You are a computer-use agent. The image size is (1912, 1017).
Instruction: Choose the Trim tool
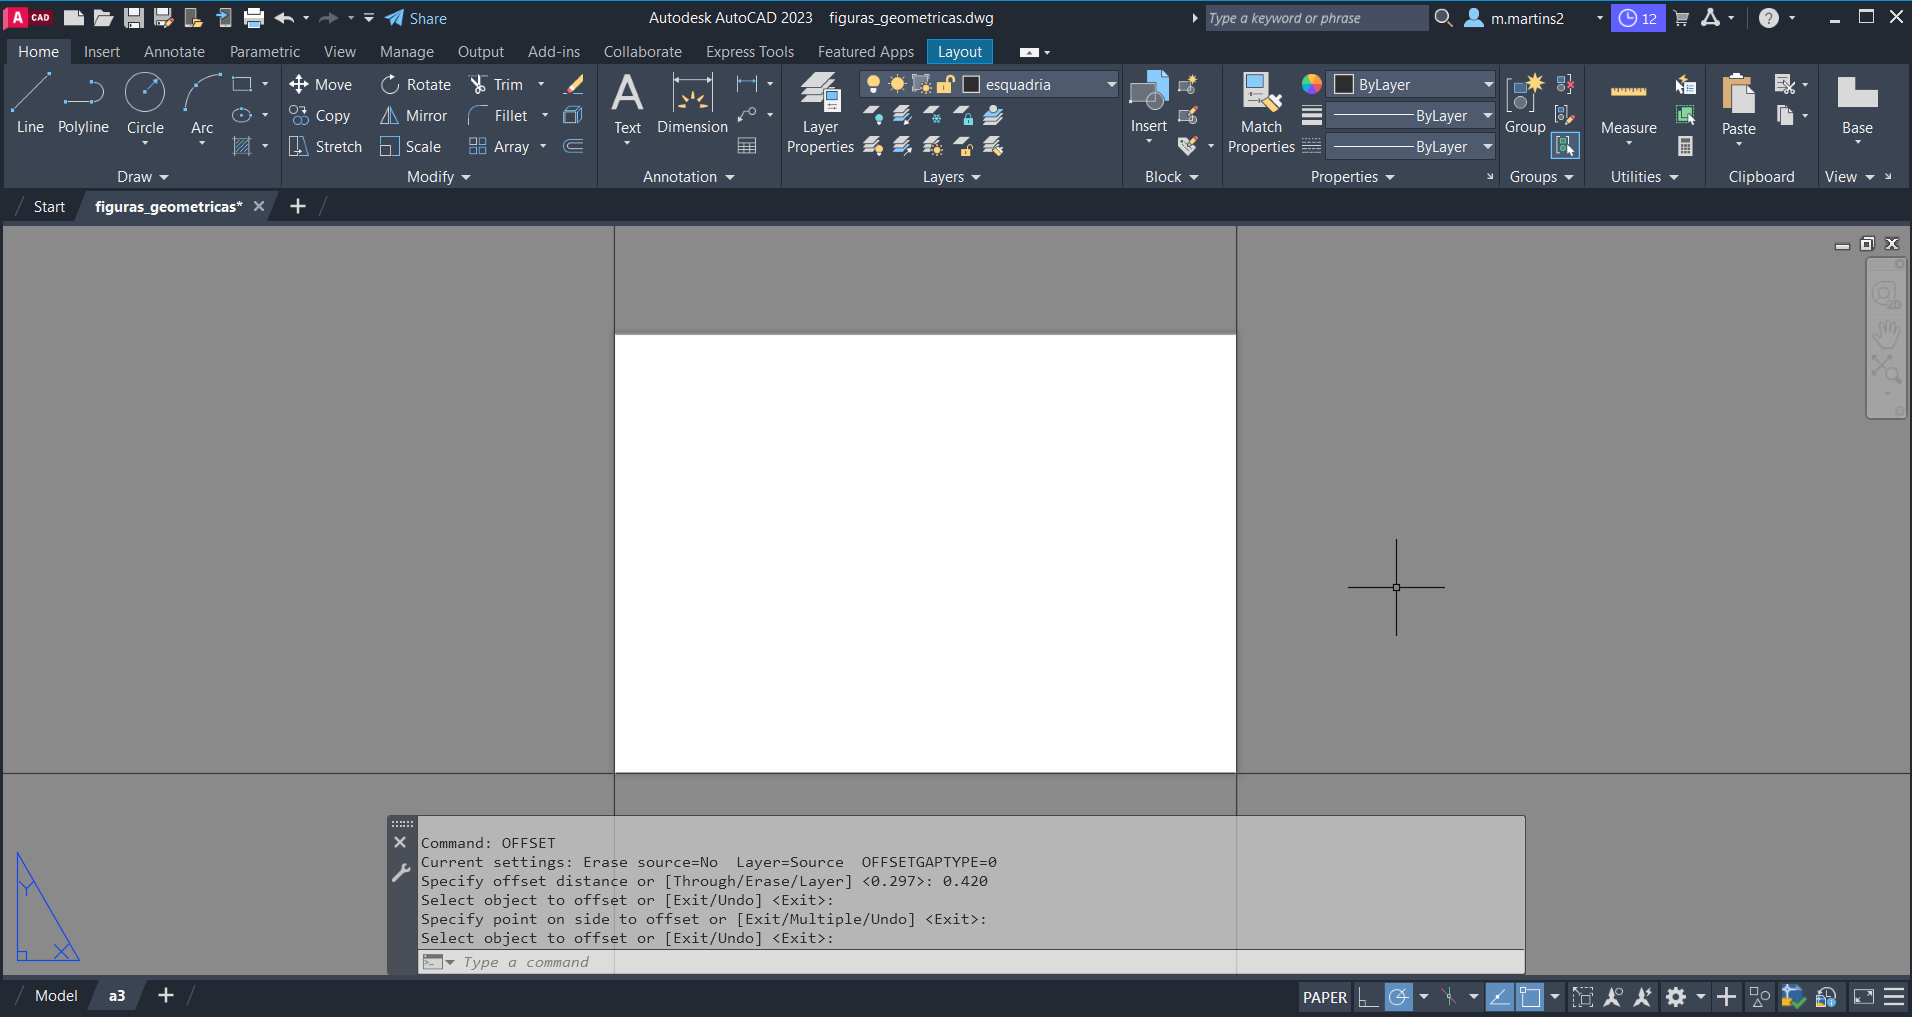tap(497, 85)
